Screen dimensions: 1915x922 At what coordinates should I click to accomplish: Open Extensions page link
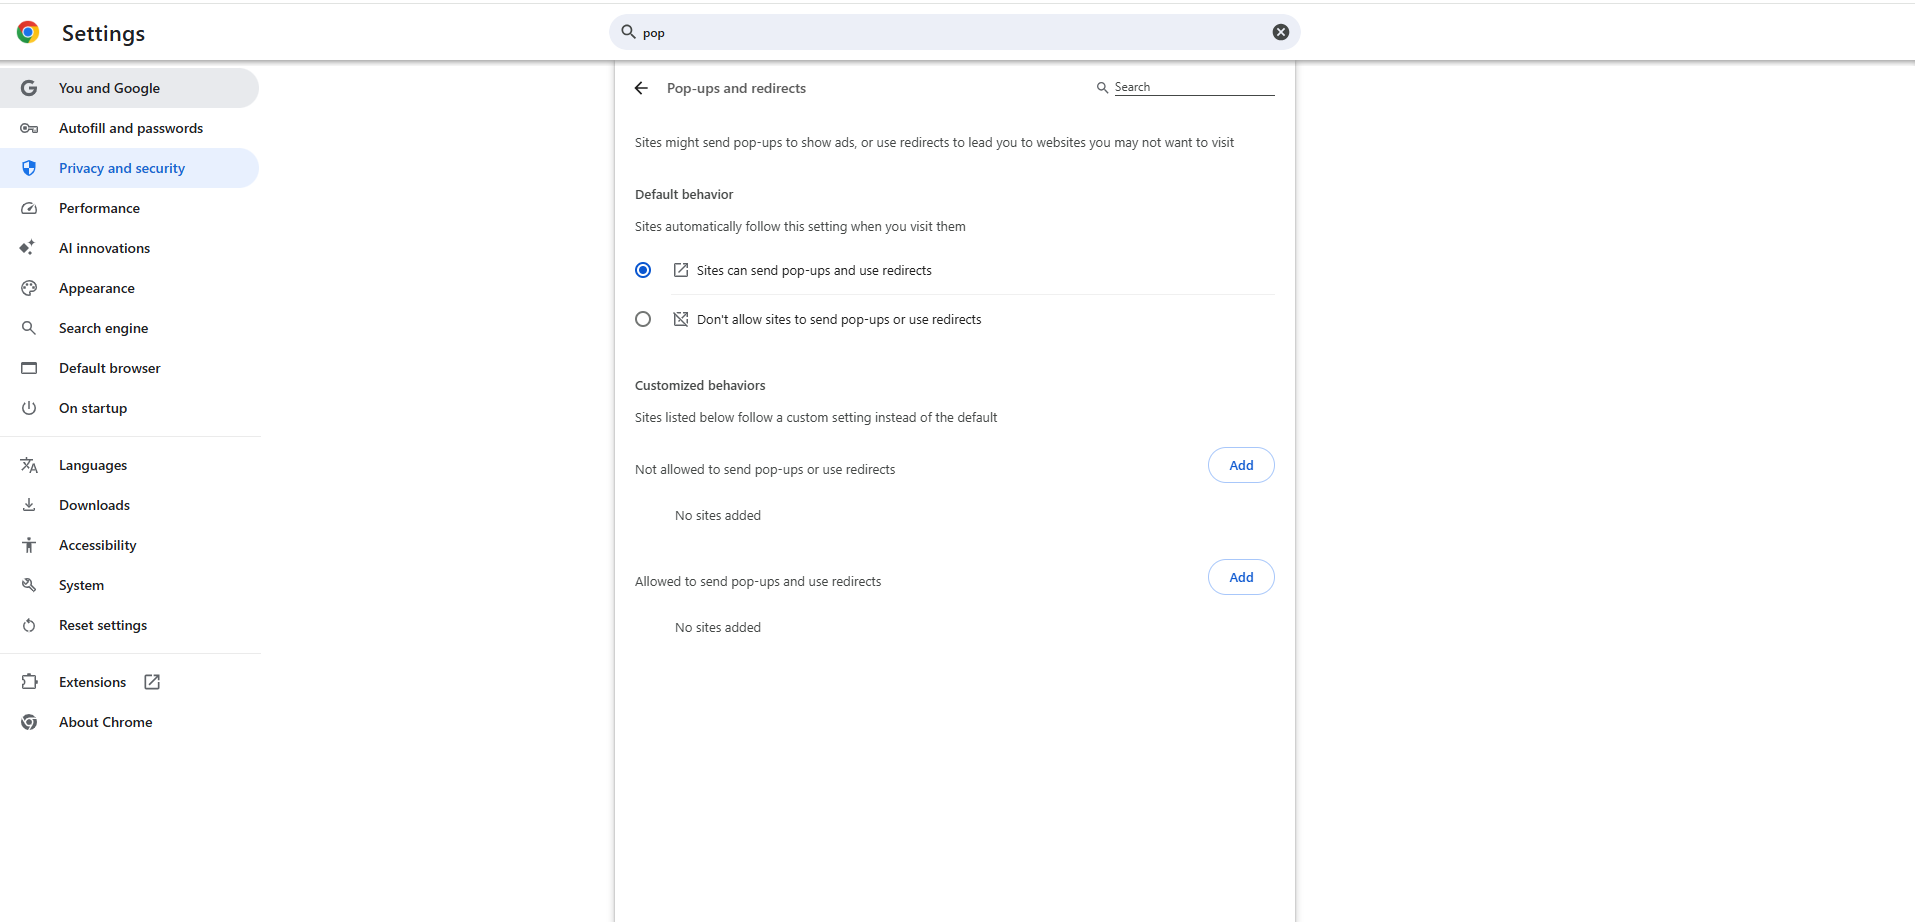pyautogui.click(x=129, y=682)
